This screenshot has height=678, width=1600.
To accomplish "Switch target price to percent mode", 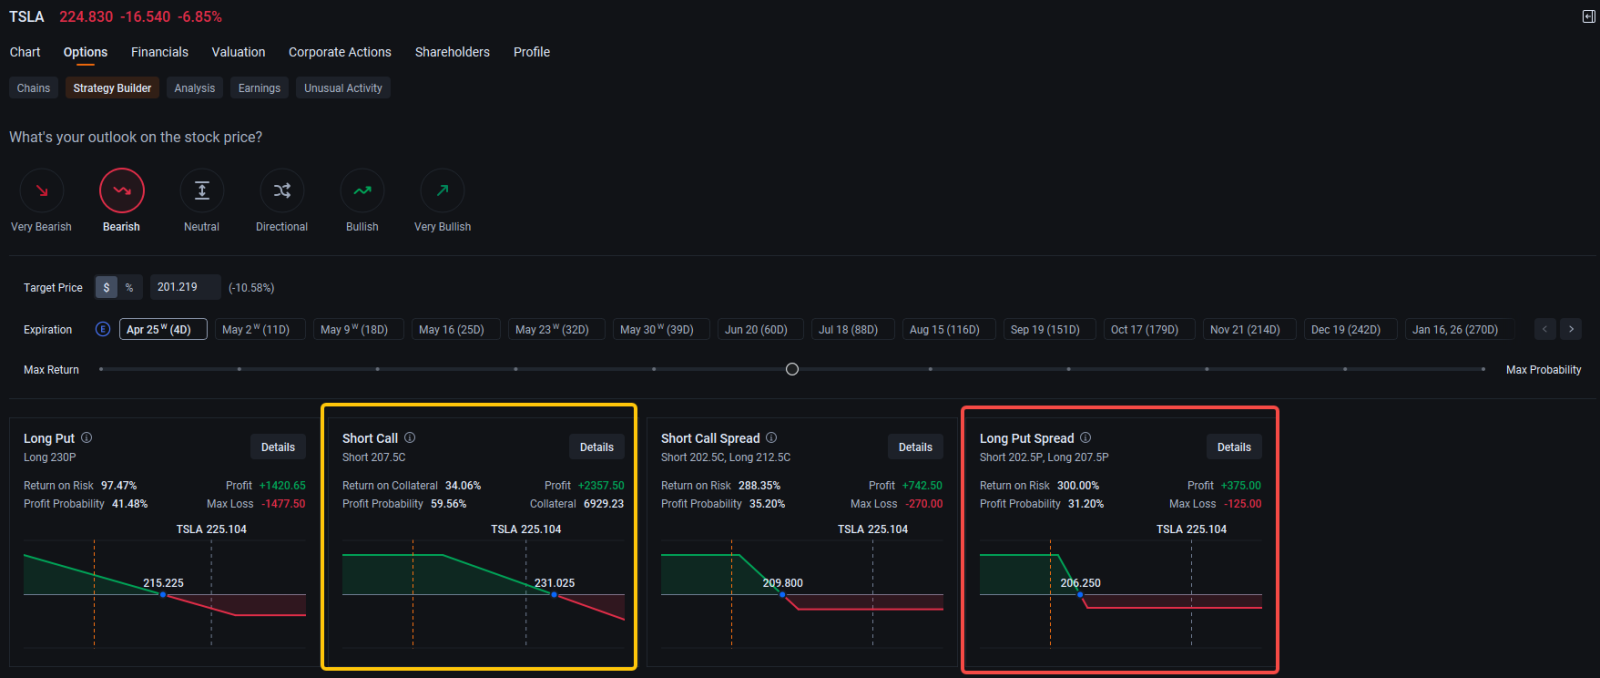I will point(129,288).
